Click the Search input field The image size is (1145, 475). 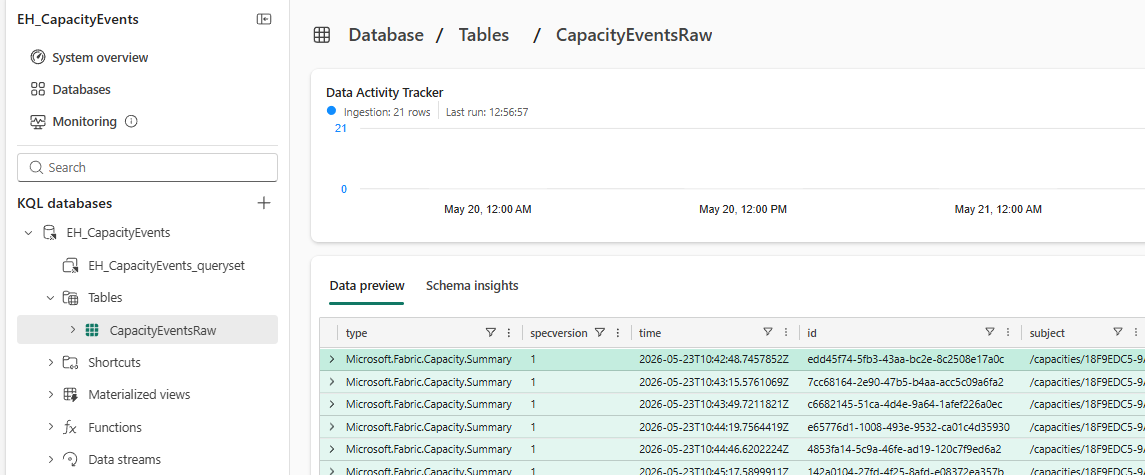[148, 167]
